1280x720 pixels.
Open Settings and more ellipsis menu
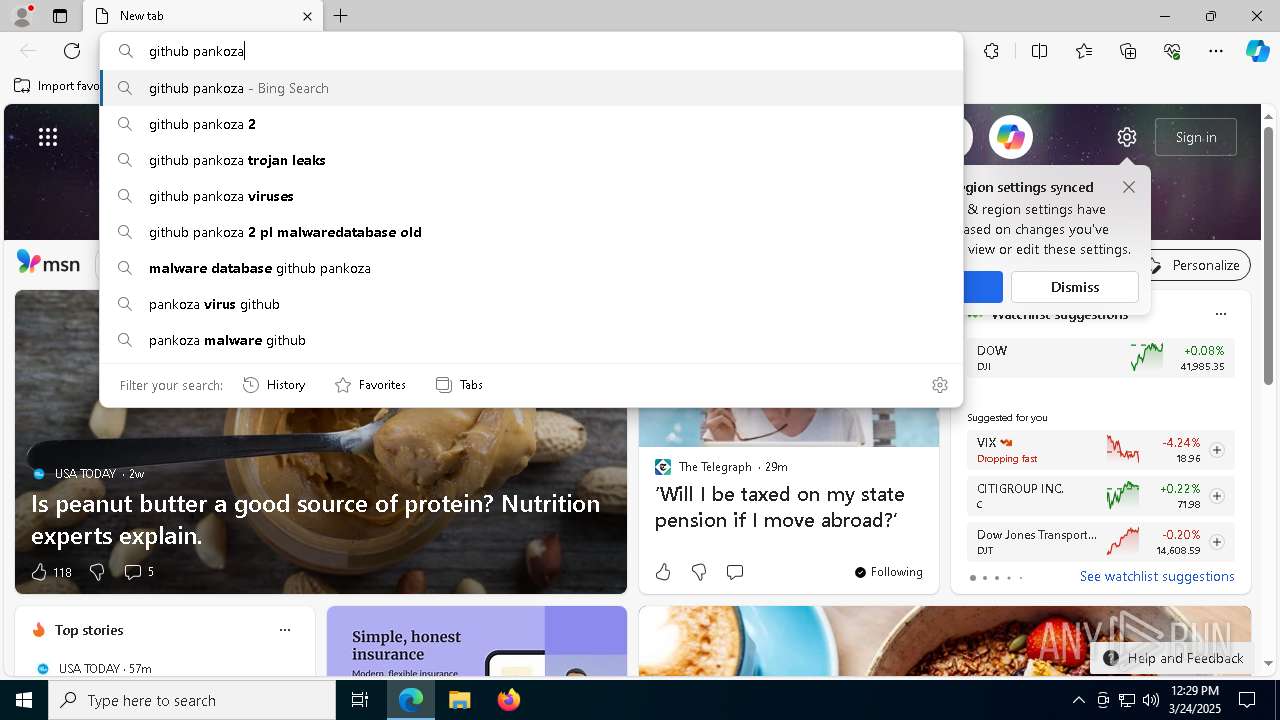1216,51
